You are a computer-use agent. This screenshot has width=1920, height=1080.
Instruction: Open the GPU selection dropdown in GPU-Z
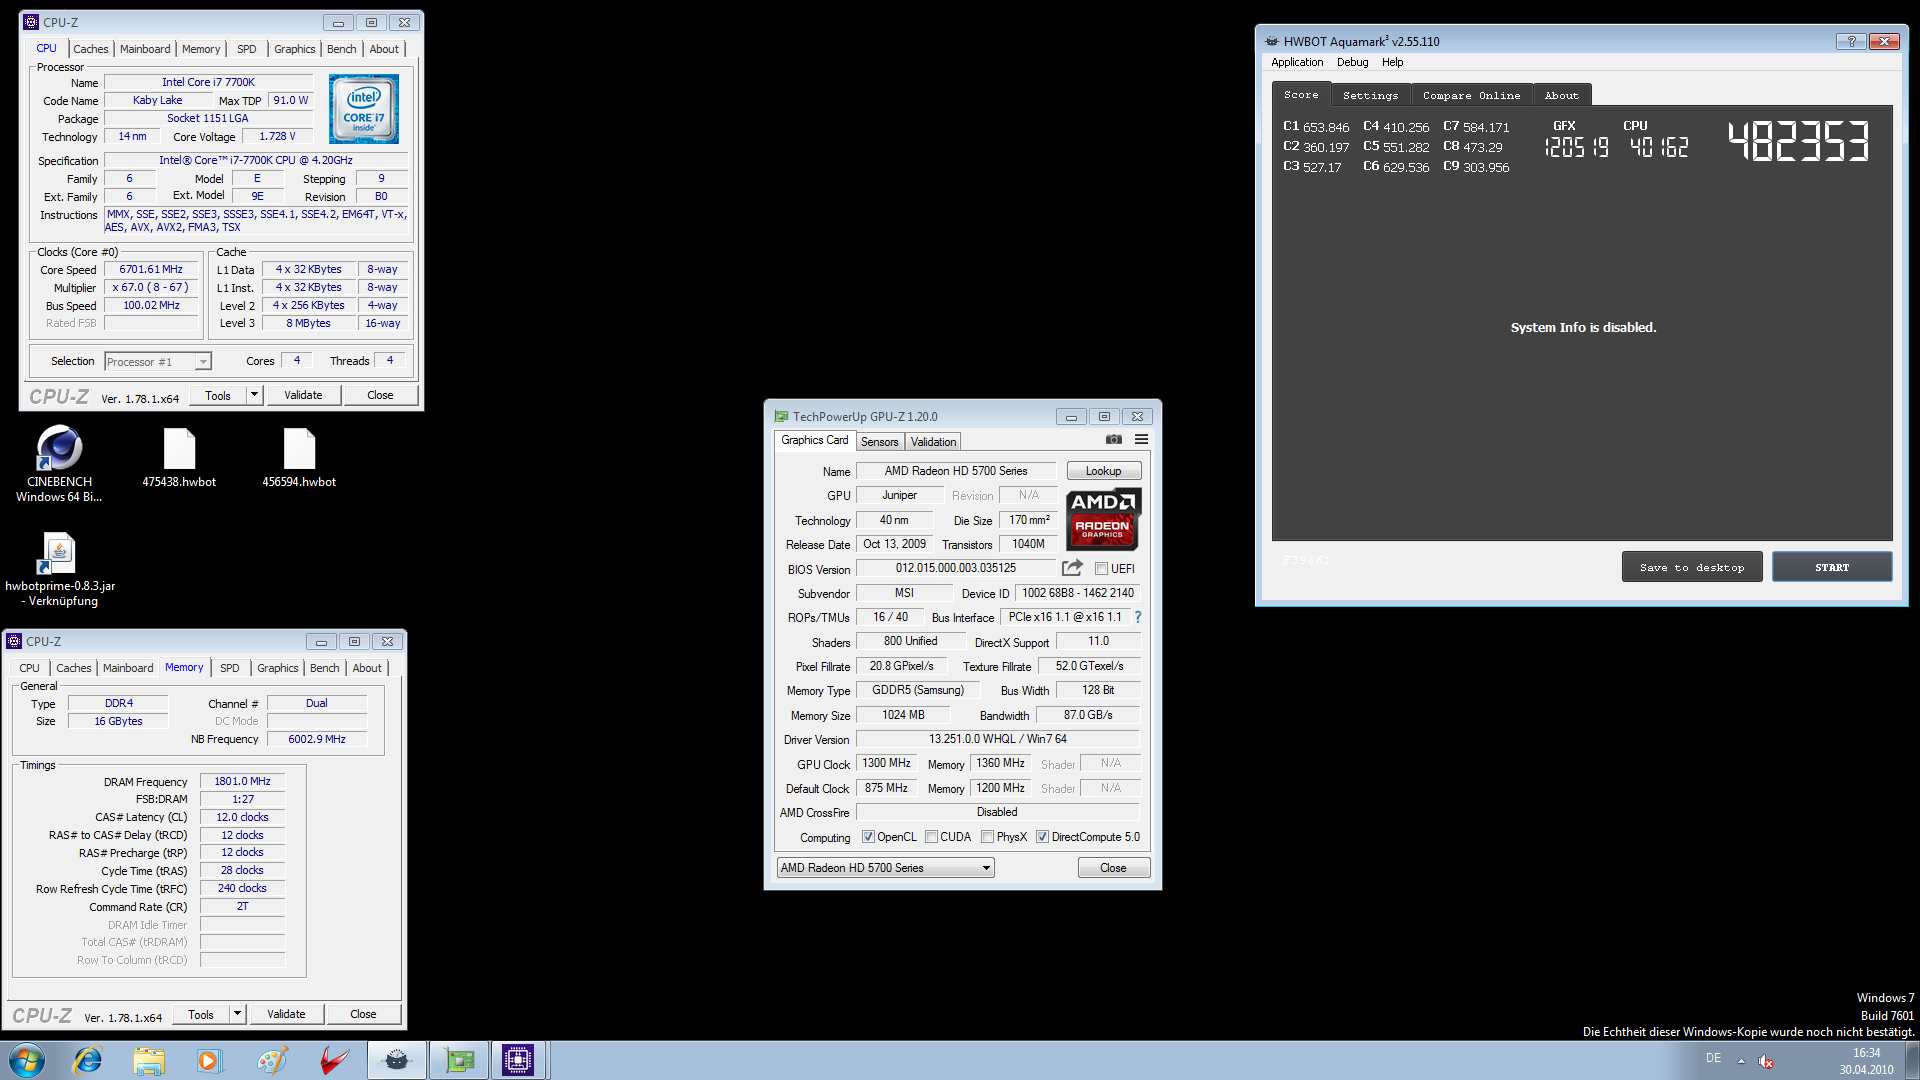click(885, 868)
